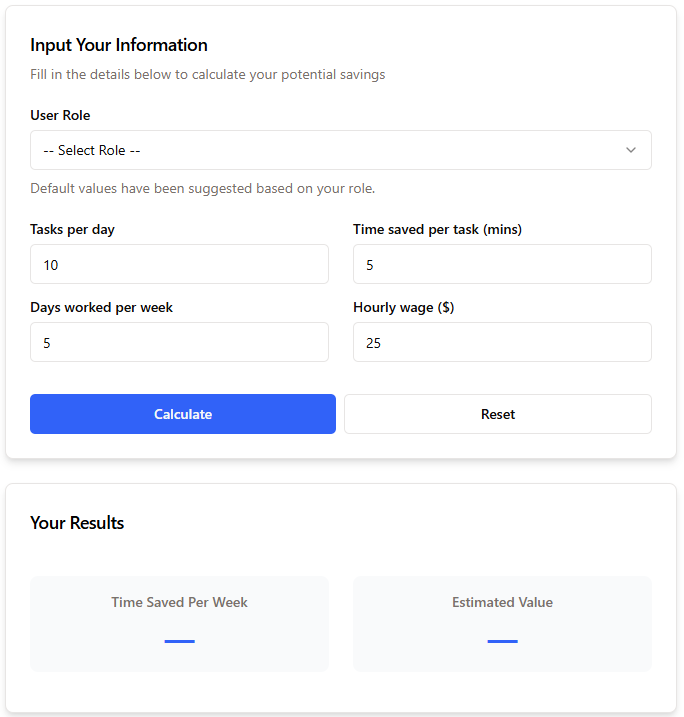This screenshot has height=717, width=684.
Task: Click the chevron arrow in role selector
Action: pos(631,150)
